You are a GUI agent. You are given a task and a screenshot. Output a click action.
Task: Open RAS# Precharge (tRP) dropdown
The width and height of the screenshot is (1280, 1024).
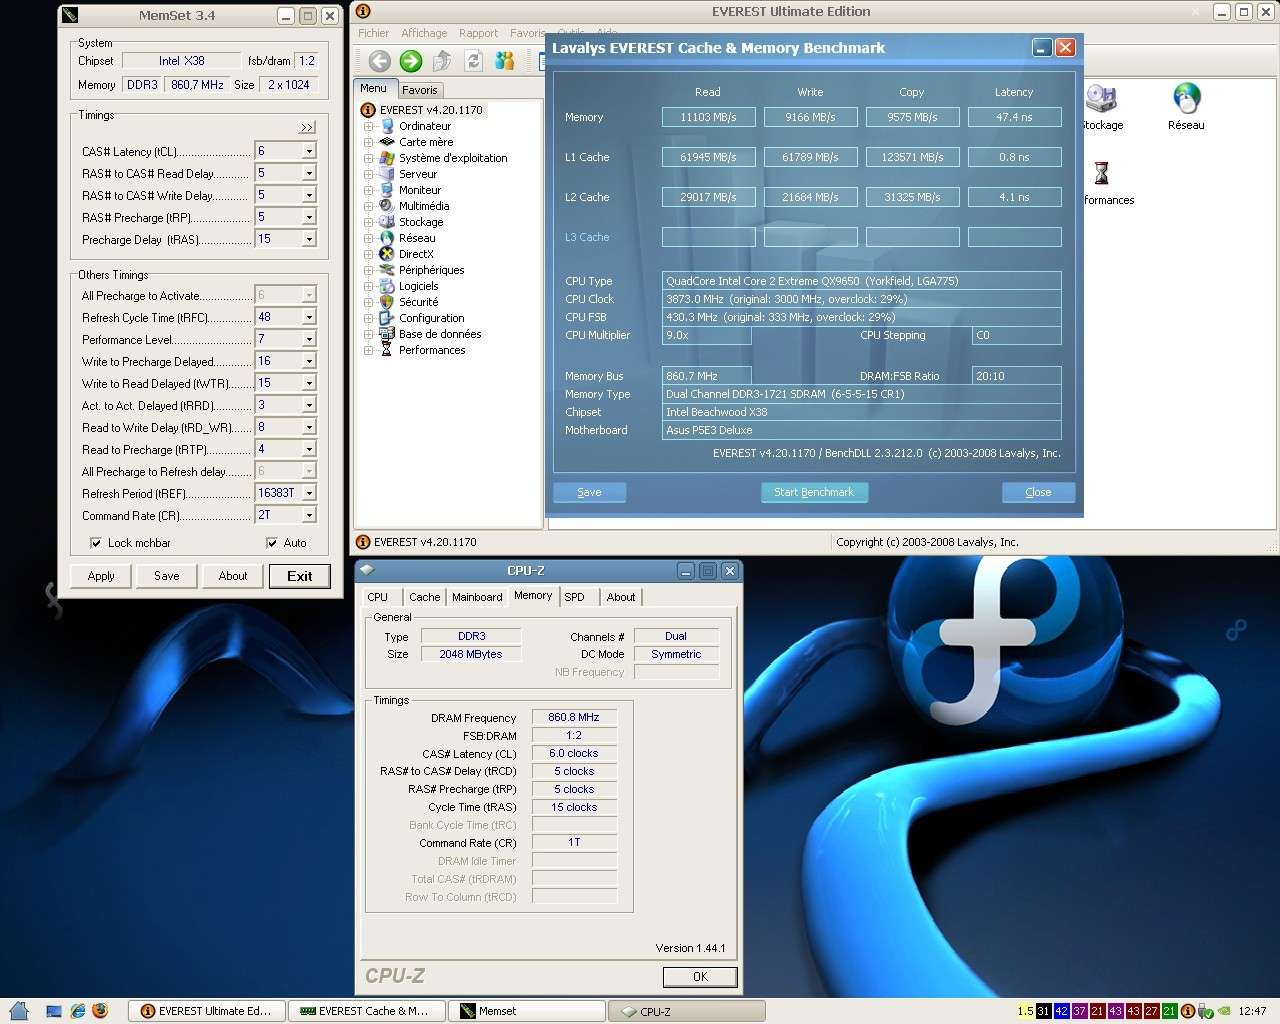click(309, 217)
